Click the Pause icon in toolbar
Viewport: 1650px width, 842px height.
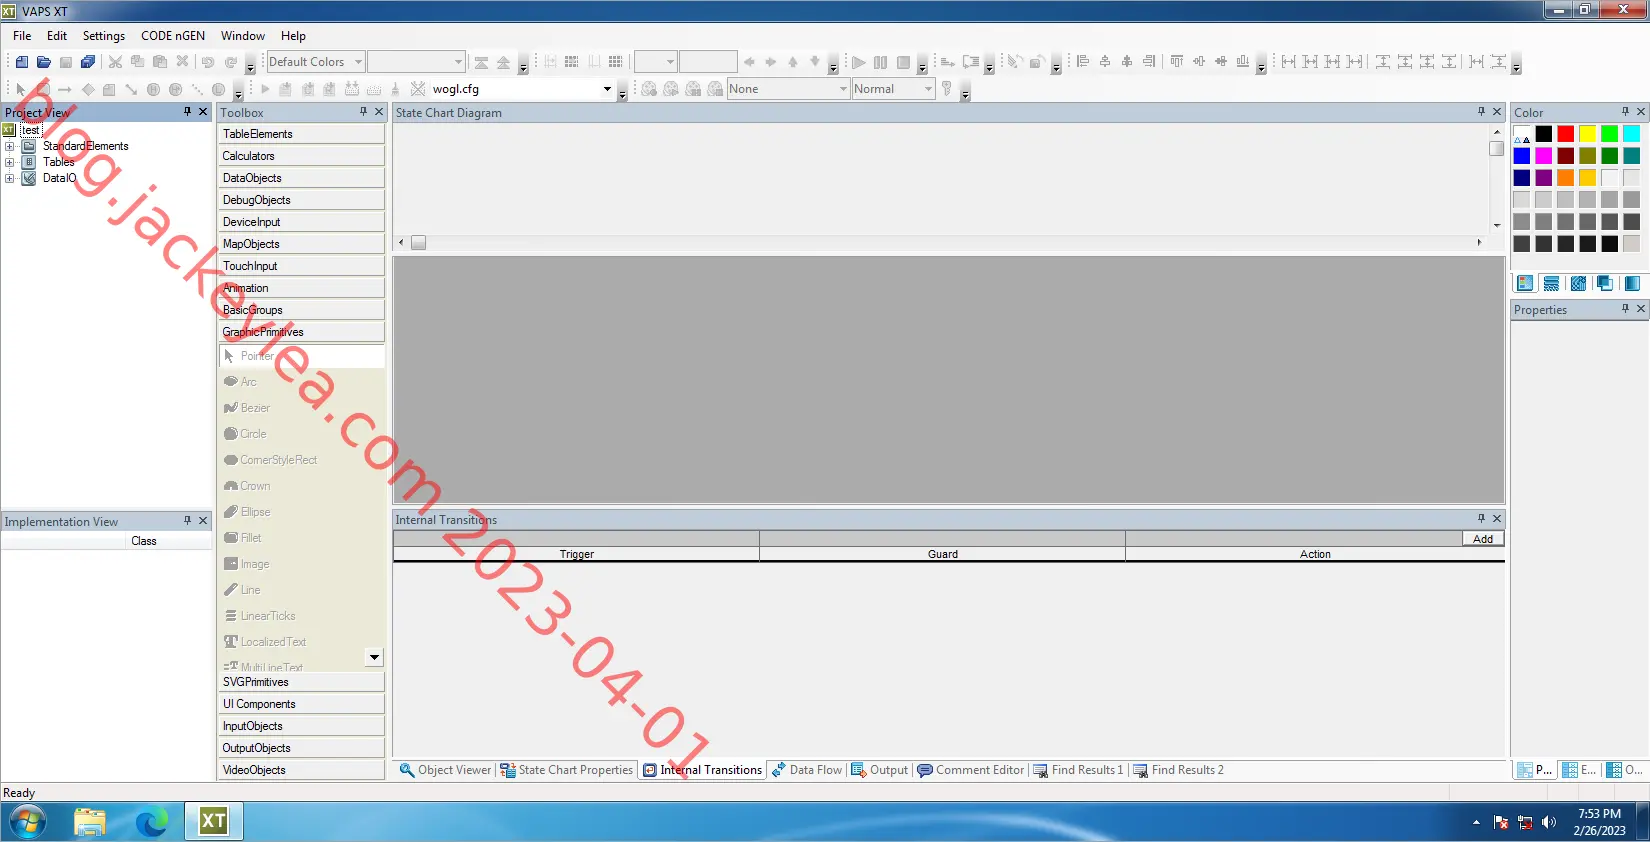(881, 62)
